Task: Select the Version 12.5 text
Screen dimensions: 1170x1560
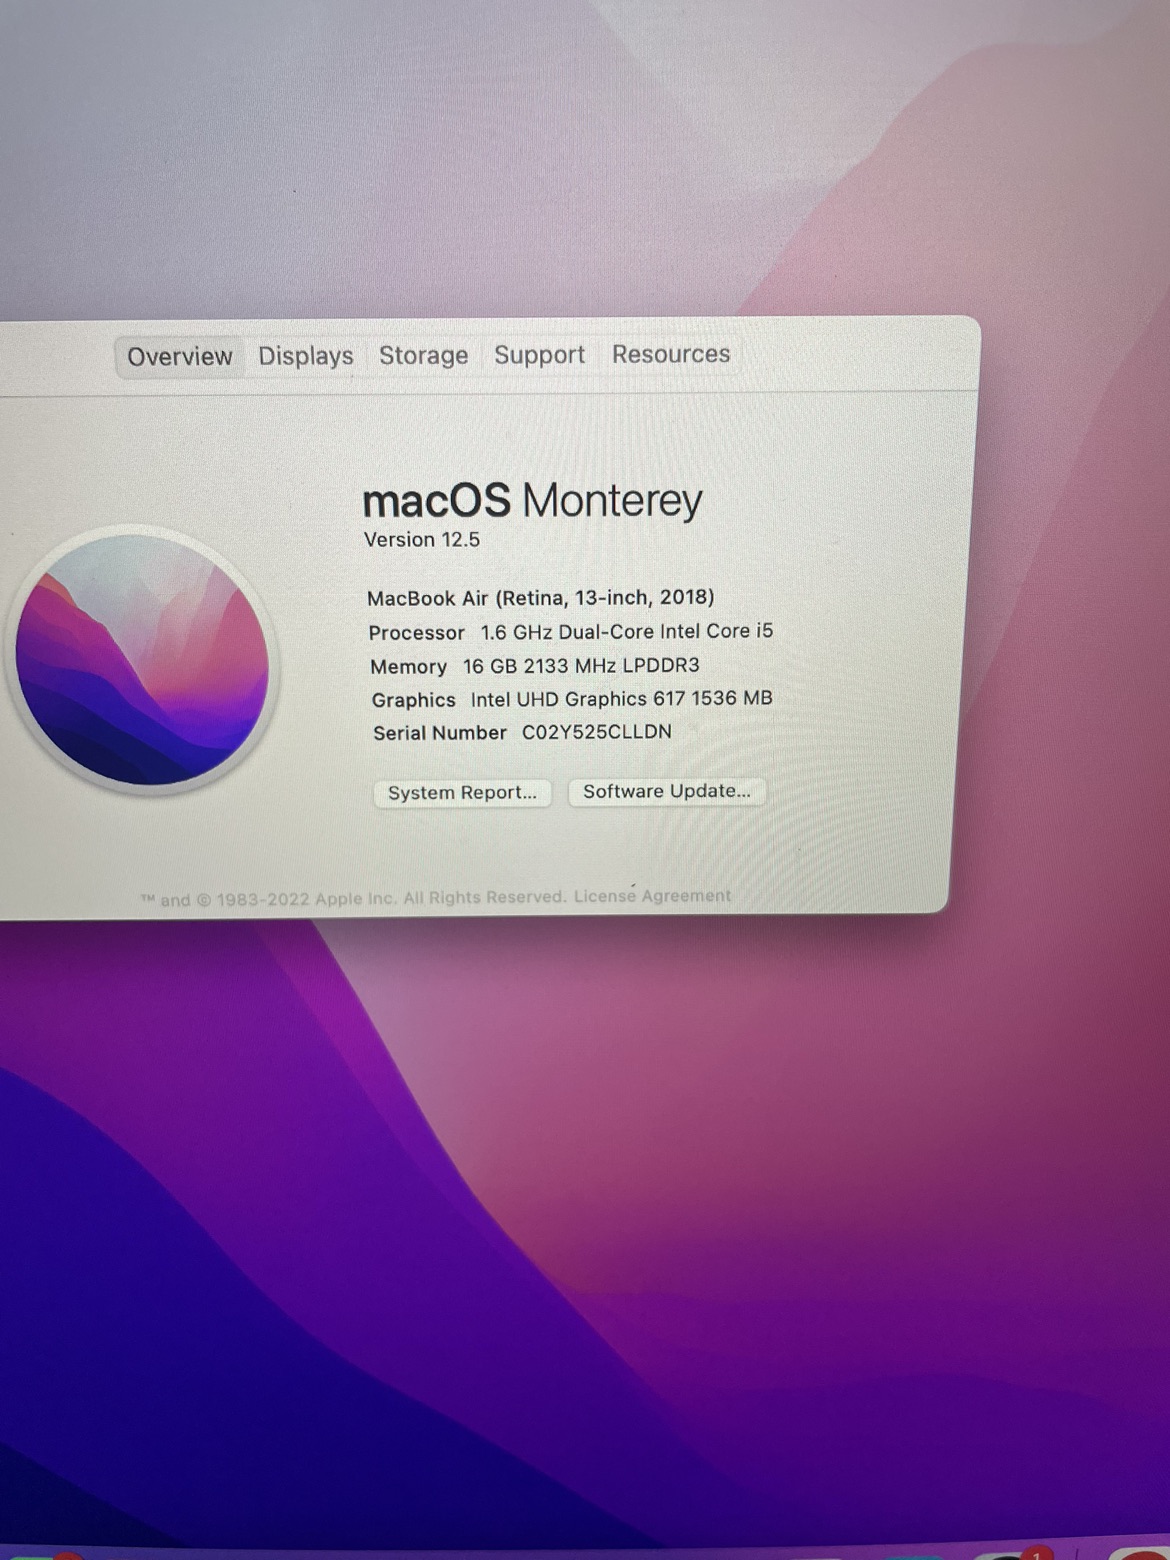Action: [422, 540]
